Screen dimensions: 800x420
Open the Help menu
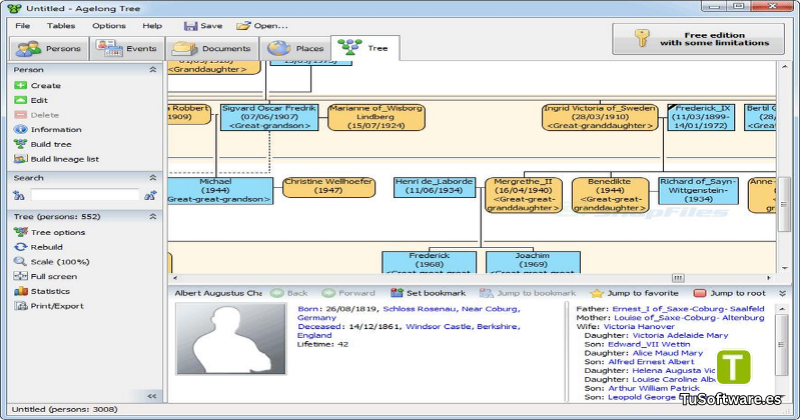pos(152,26)
